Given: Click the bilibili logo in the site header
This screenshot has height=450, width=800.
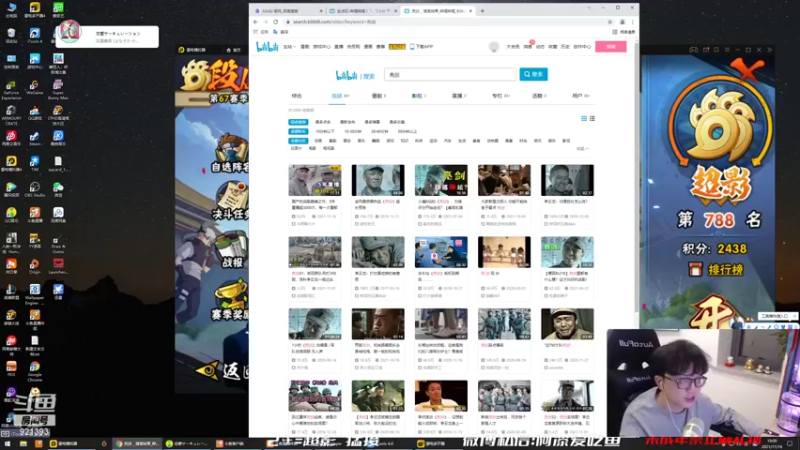Looking at the screenshot, I should pos(267,47).
